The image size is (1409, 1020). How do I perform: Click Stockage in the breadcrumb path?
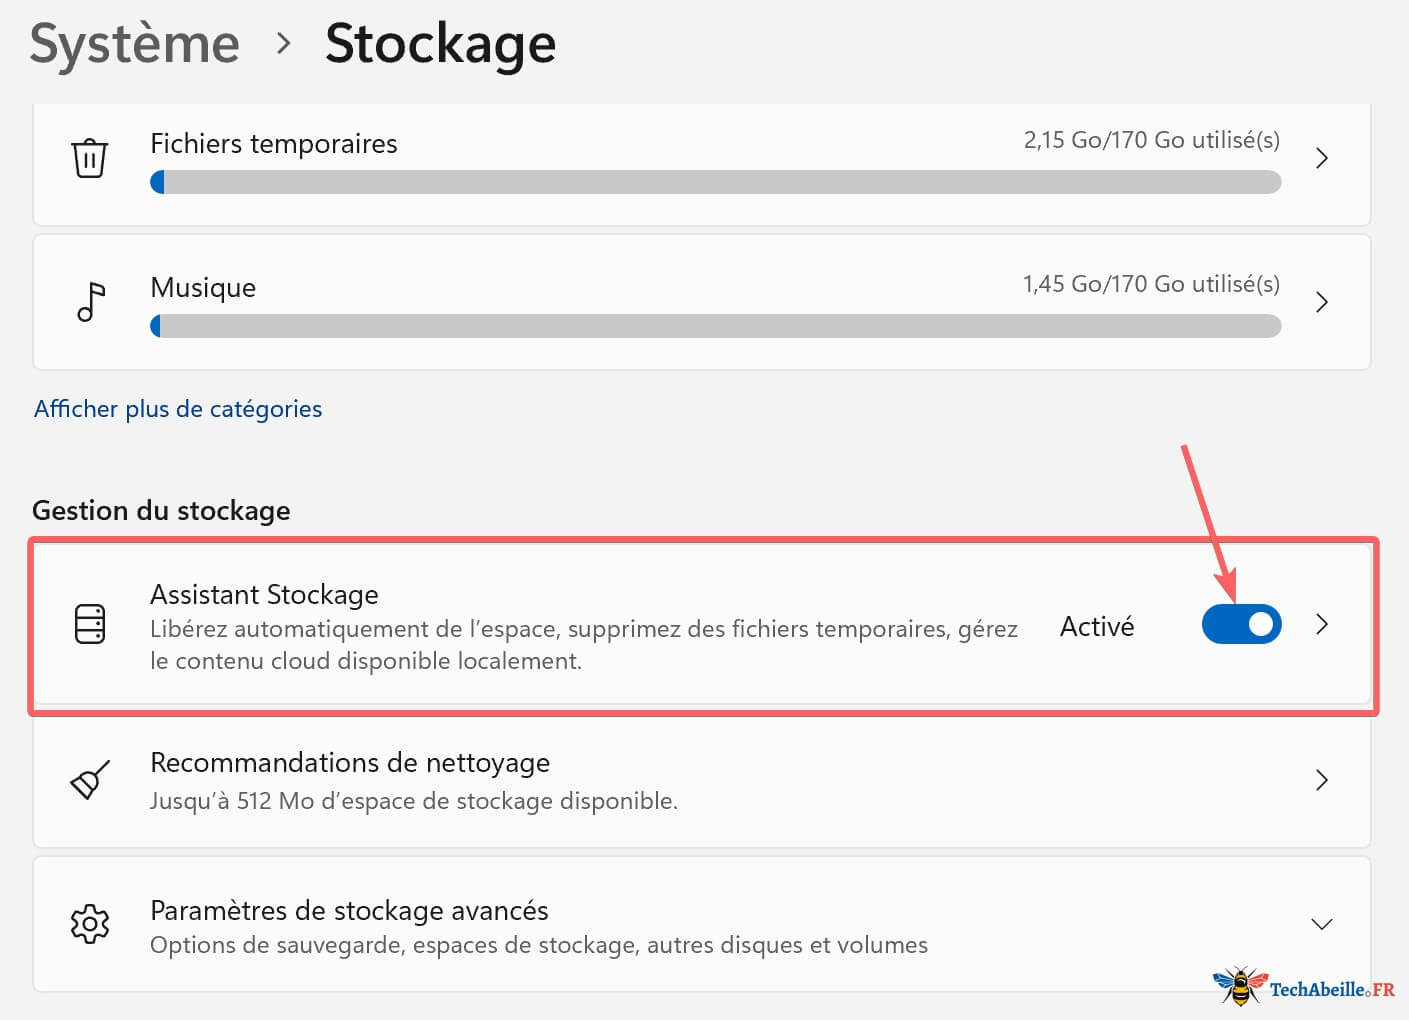pos(440,44)
